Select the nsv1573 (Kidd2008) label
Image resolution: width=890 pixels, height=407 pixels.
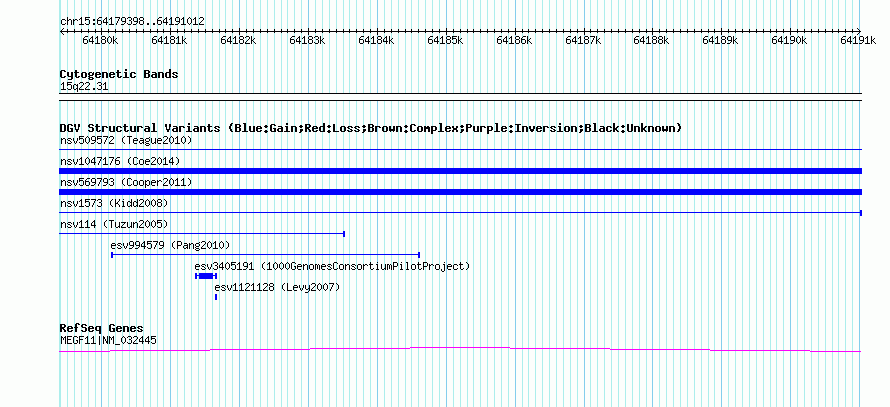(x=114, y=203)
